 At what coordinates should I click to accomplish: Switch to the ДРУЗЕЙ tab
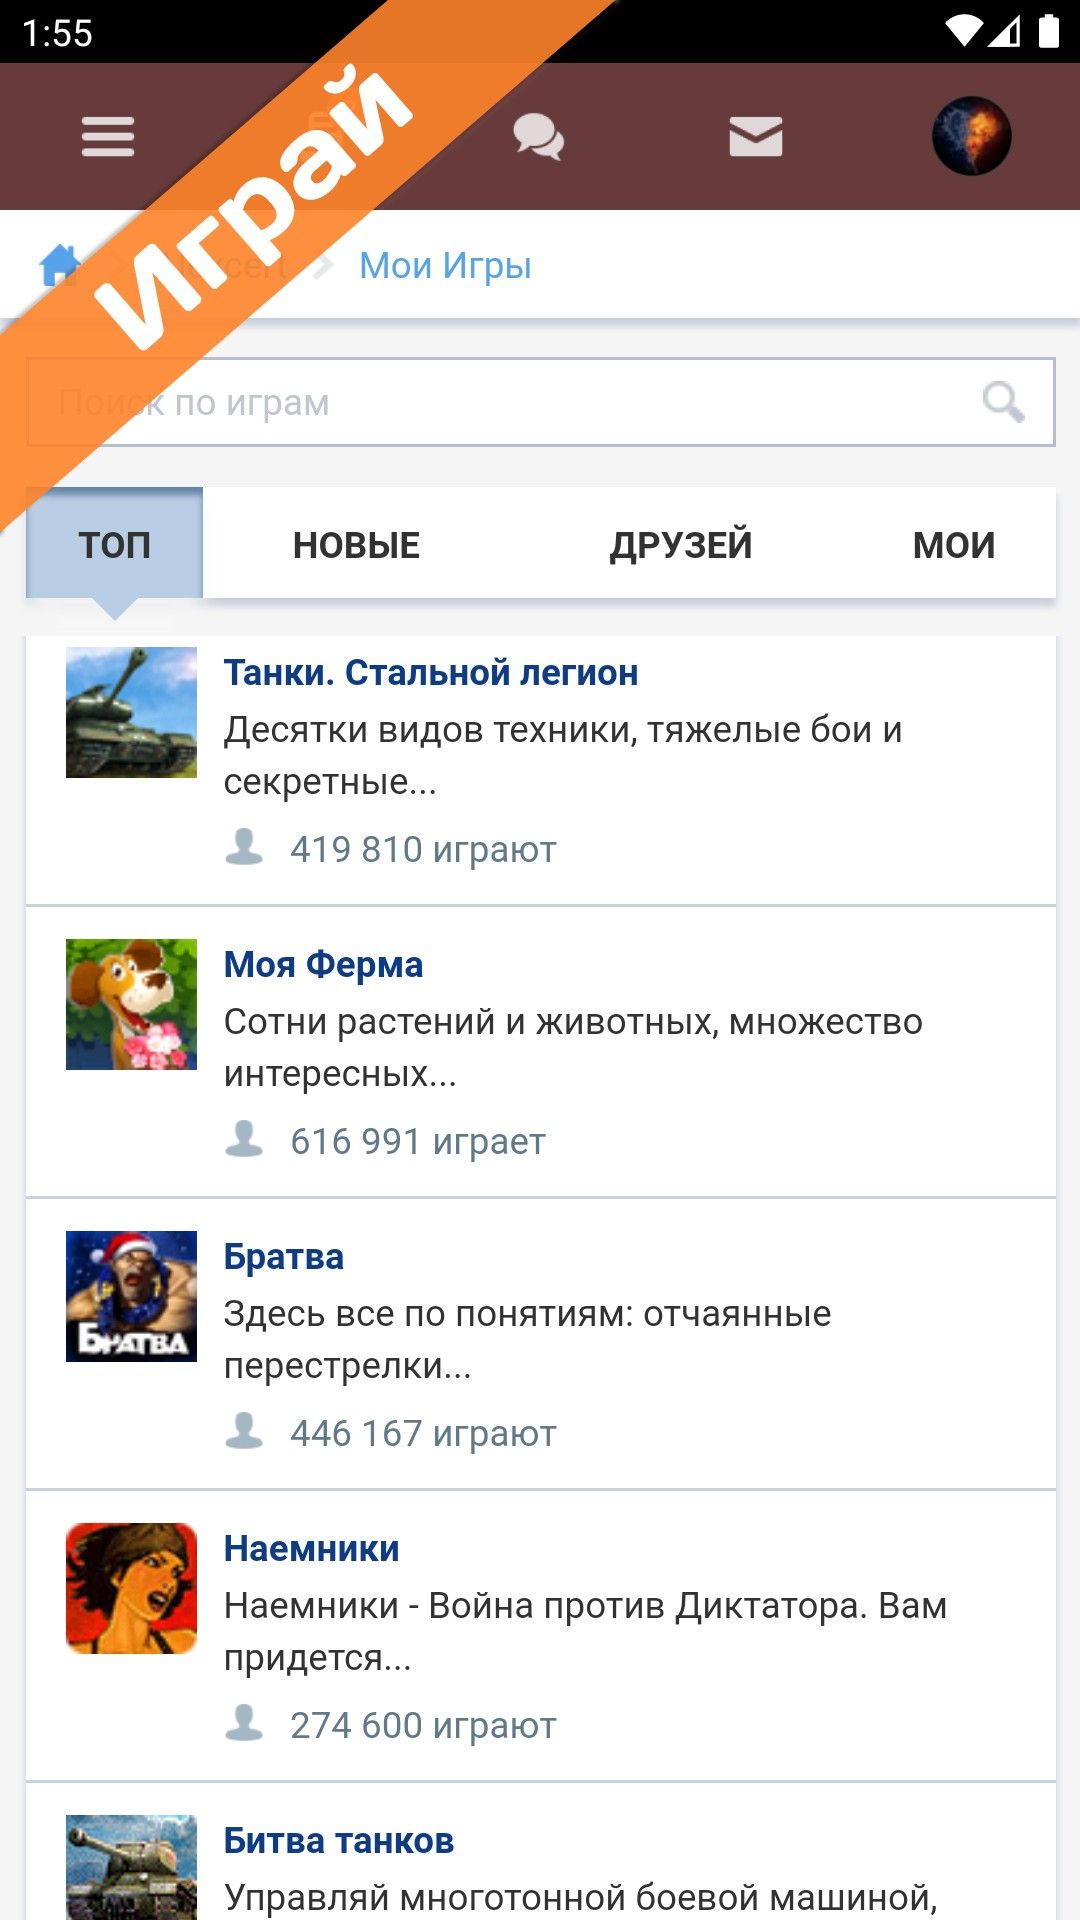pos(681,545)
